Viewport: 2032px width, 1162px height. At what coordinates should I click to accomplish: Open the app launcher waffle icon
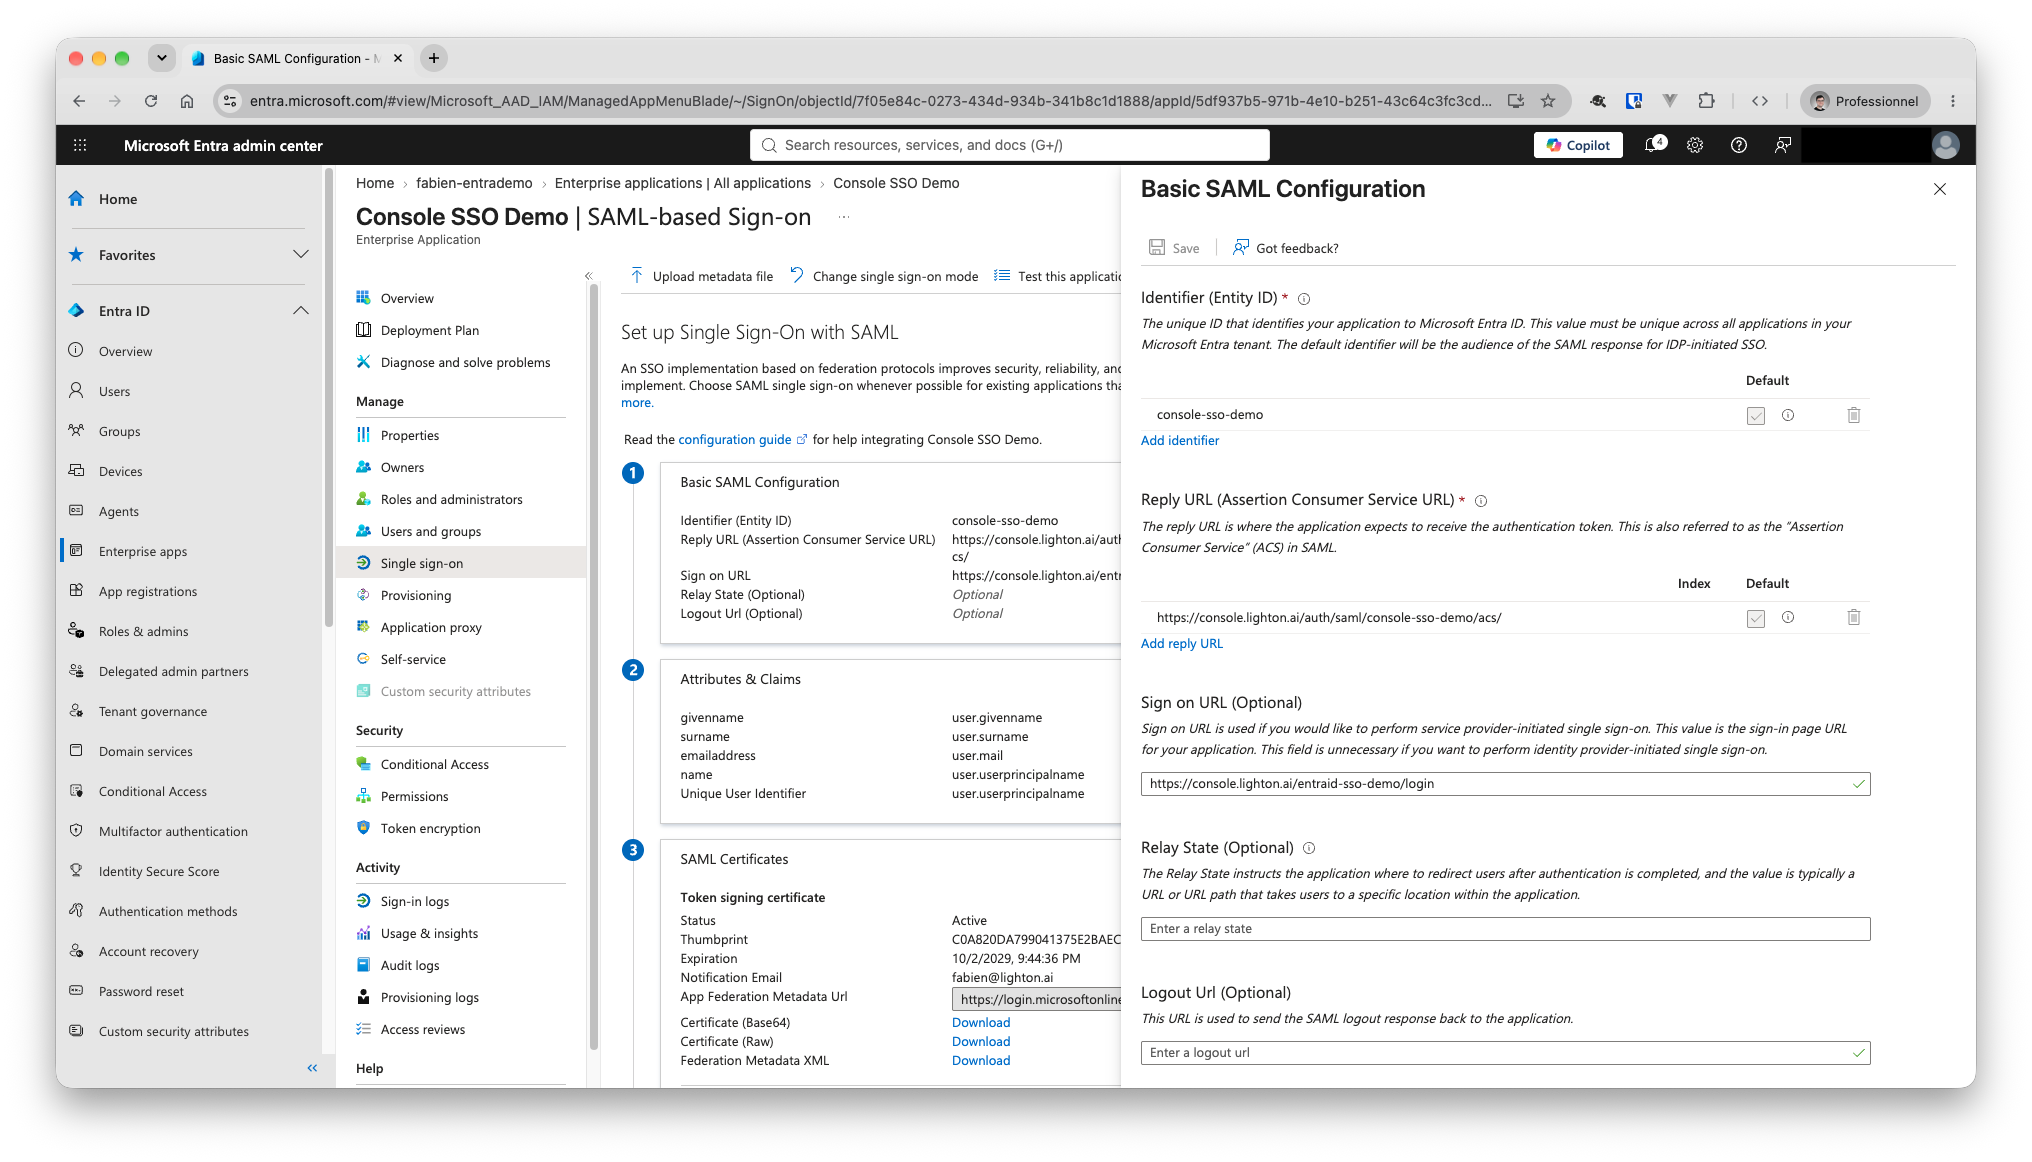click(x=80, y=145)
